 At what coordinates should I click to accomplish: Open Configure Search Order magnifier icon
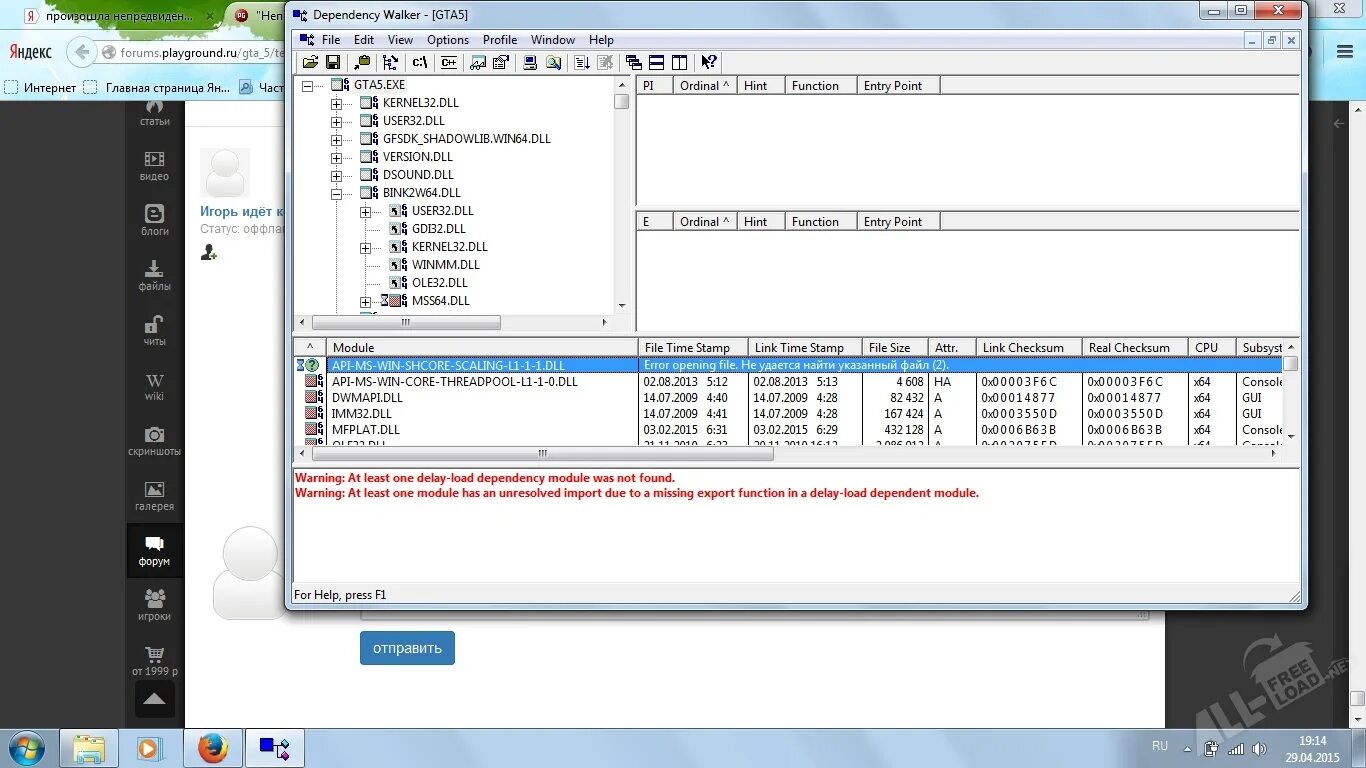[x=553, y=62]
